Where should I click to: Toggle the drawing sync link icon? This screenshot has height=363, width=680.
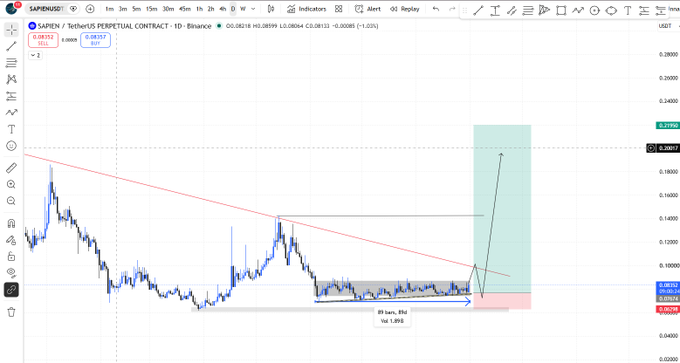click(11, 289)
